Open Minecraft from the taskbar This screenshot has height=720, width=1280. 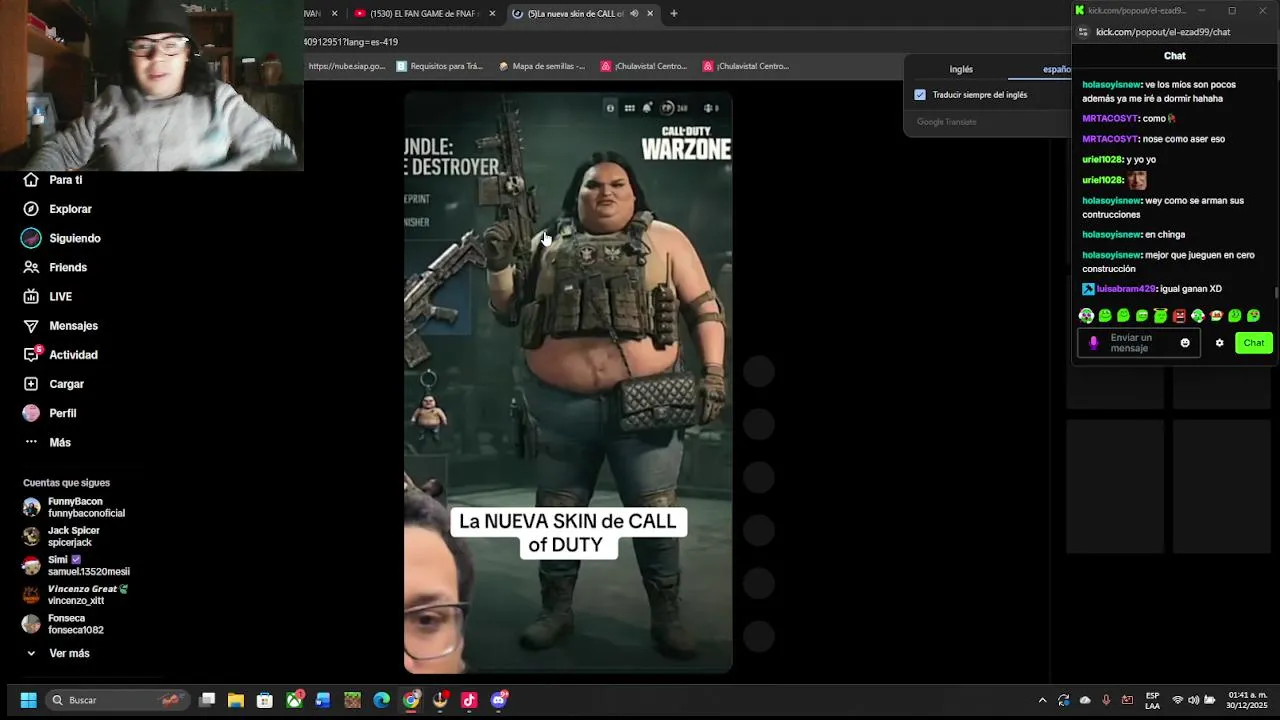[353, 700]
